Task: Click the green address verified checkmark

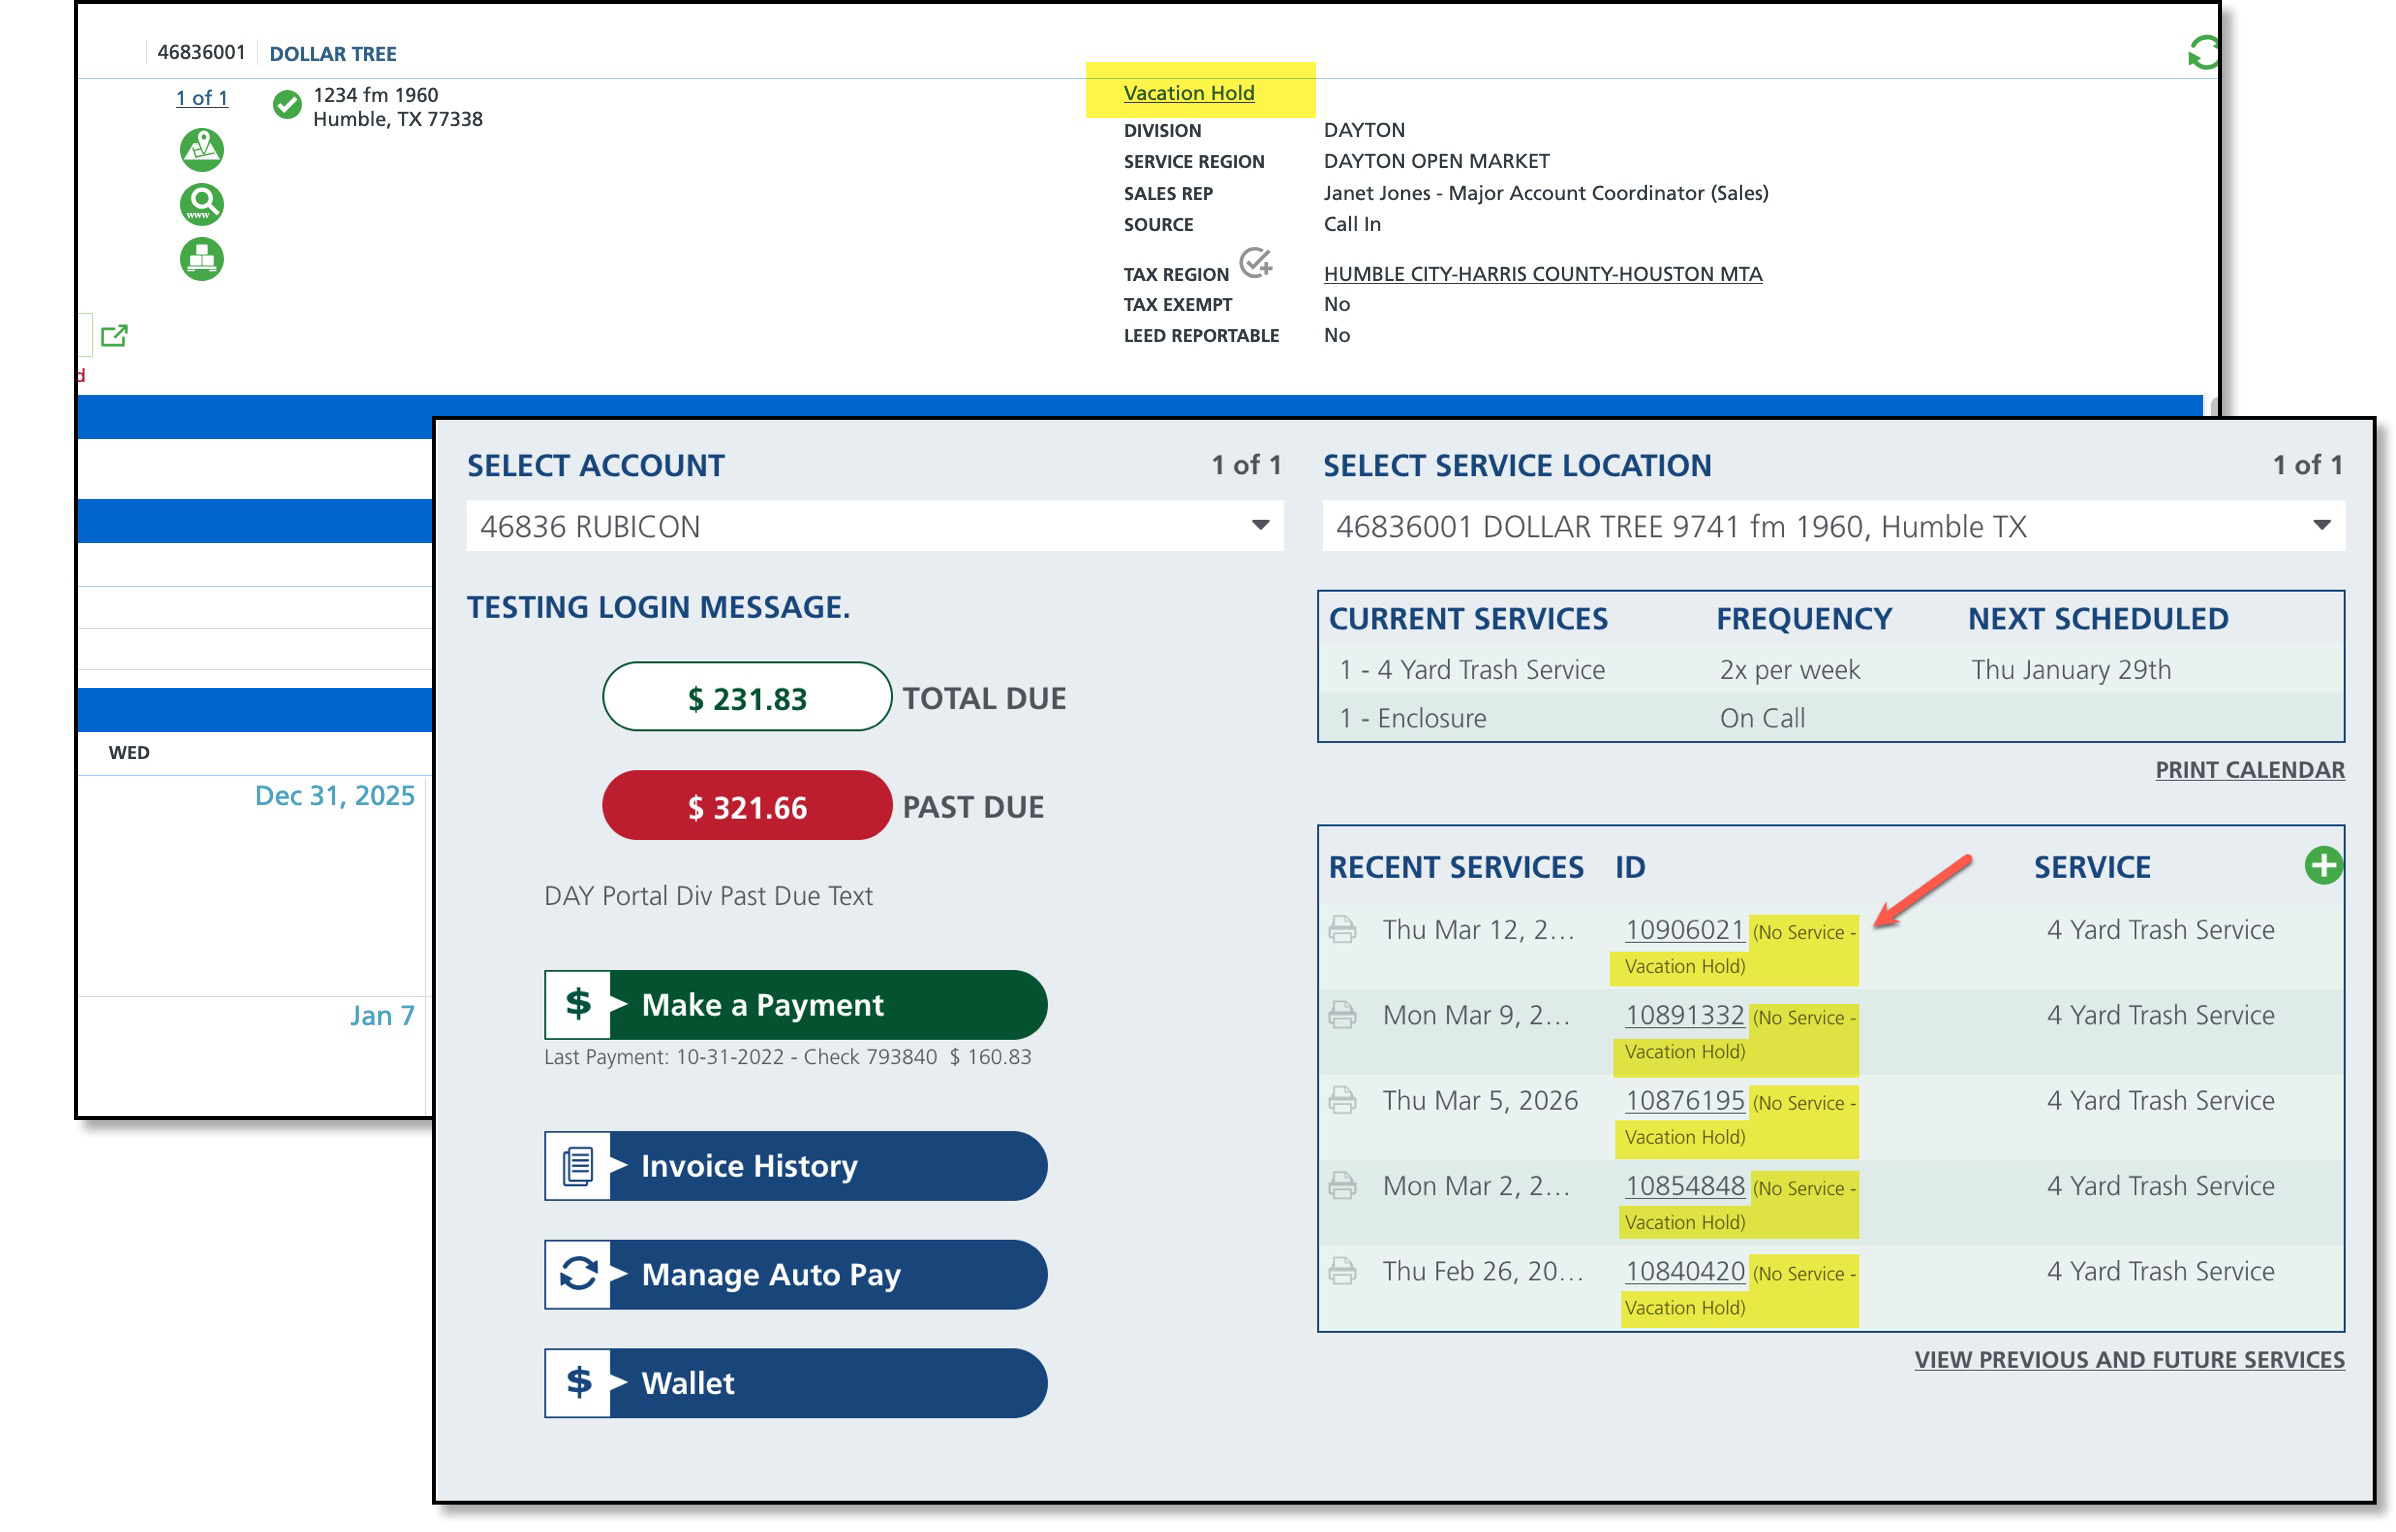Action: [287, 105]
